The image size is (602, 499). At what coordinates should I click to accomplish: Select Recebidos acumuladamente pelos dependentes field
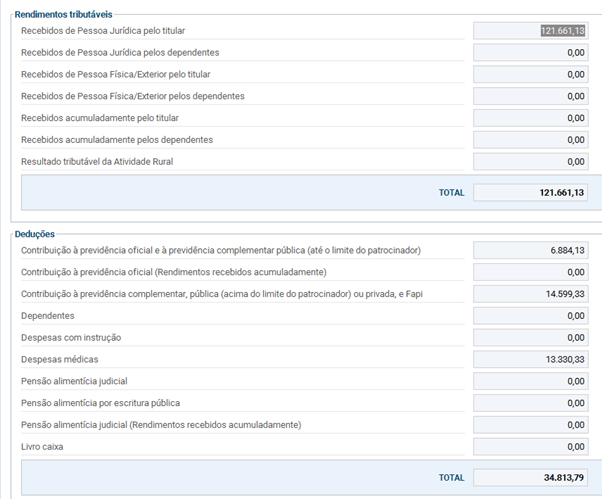pos(530,140)
